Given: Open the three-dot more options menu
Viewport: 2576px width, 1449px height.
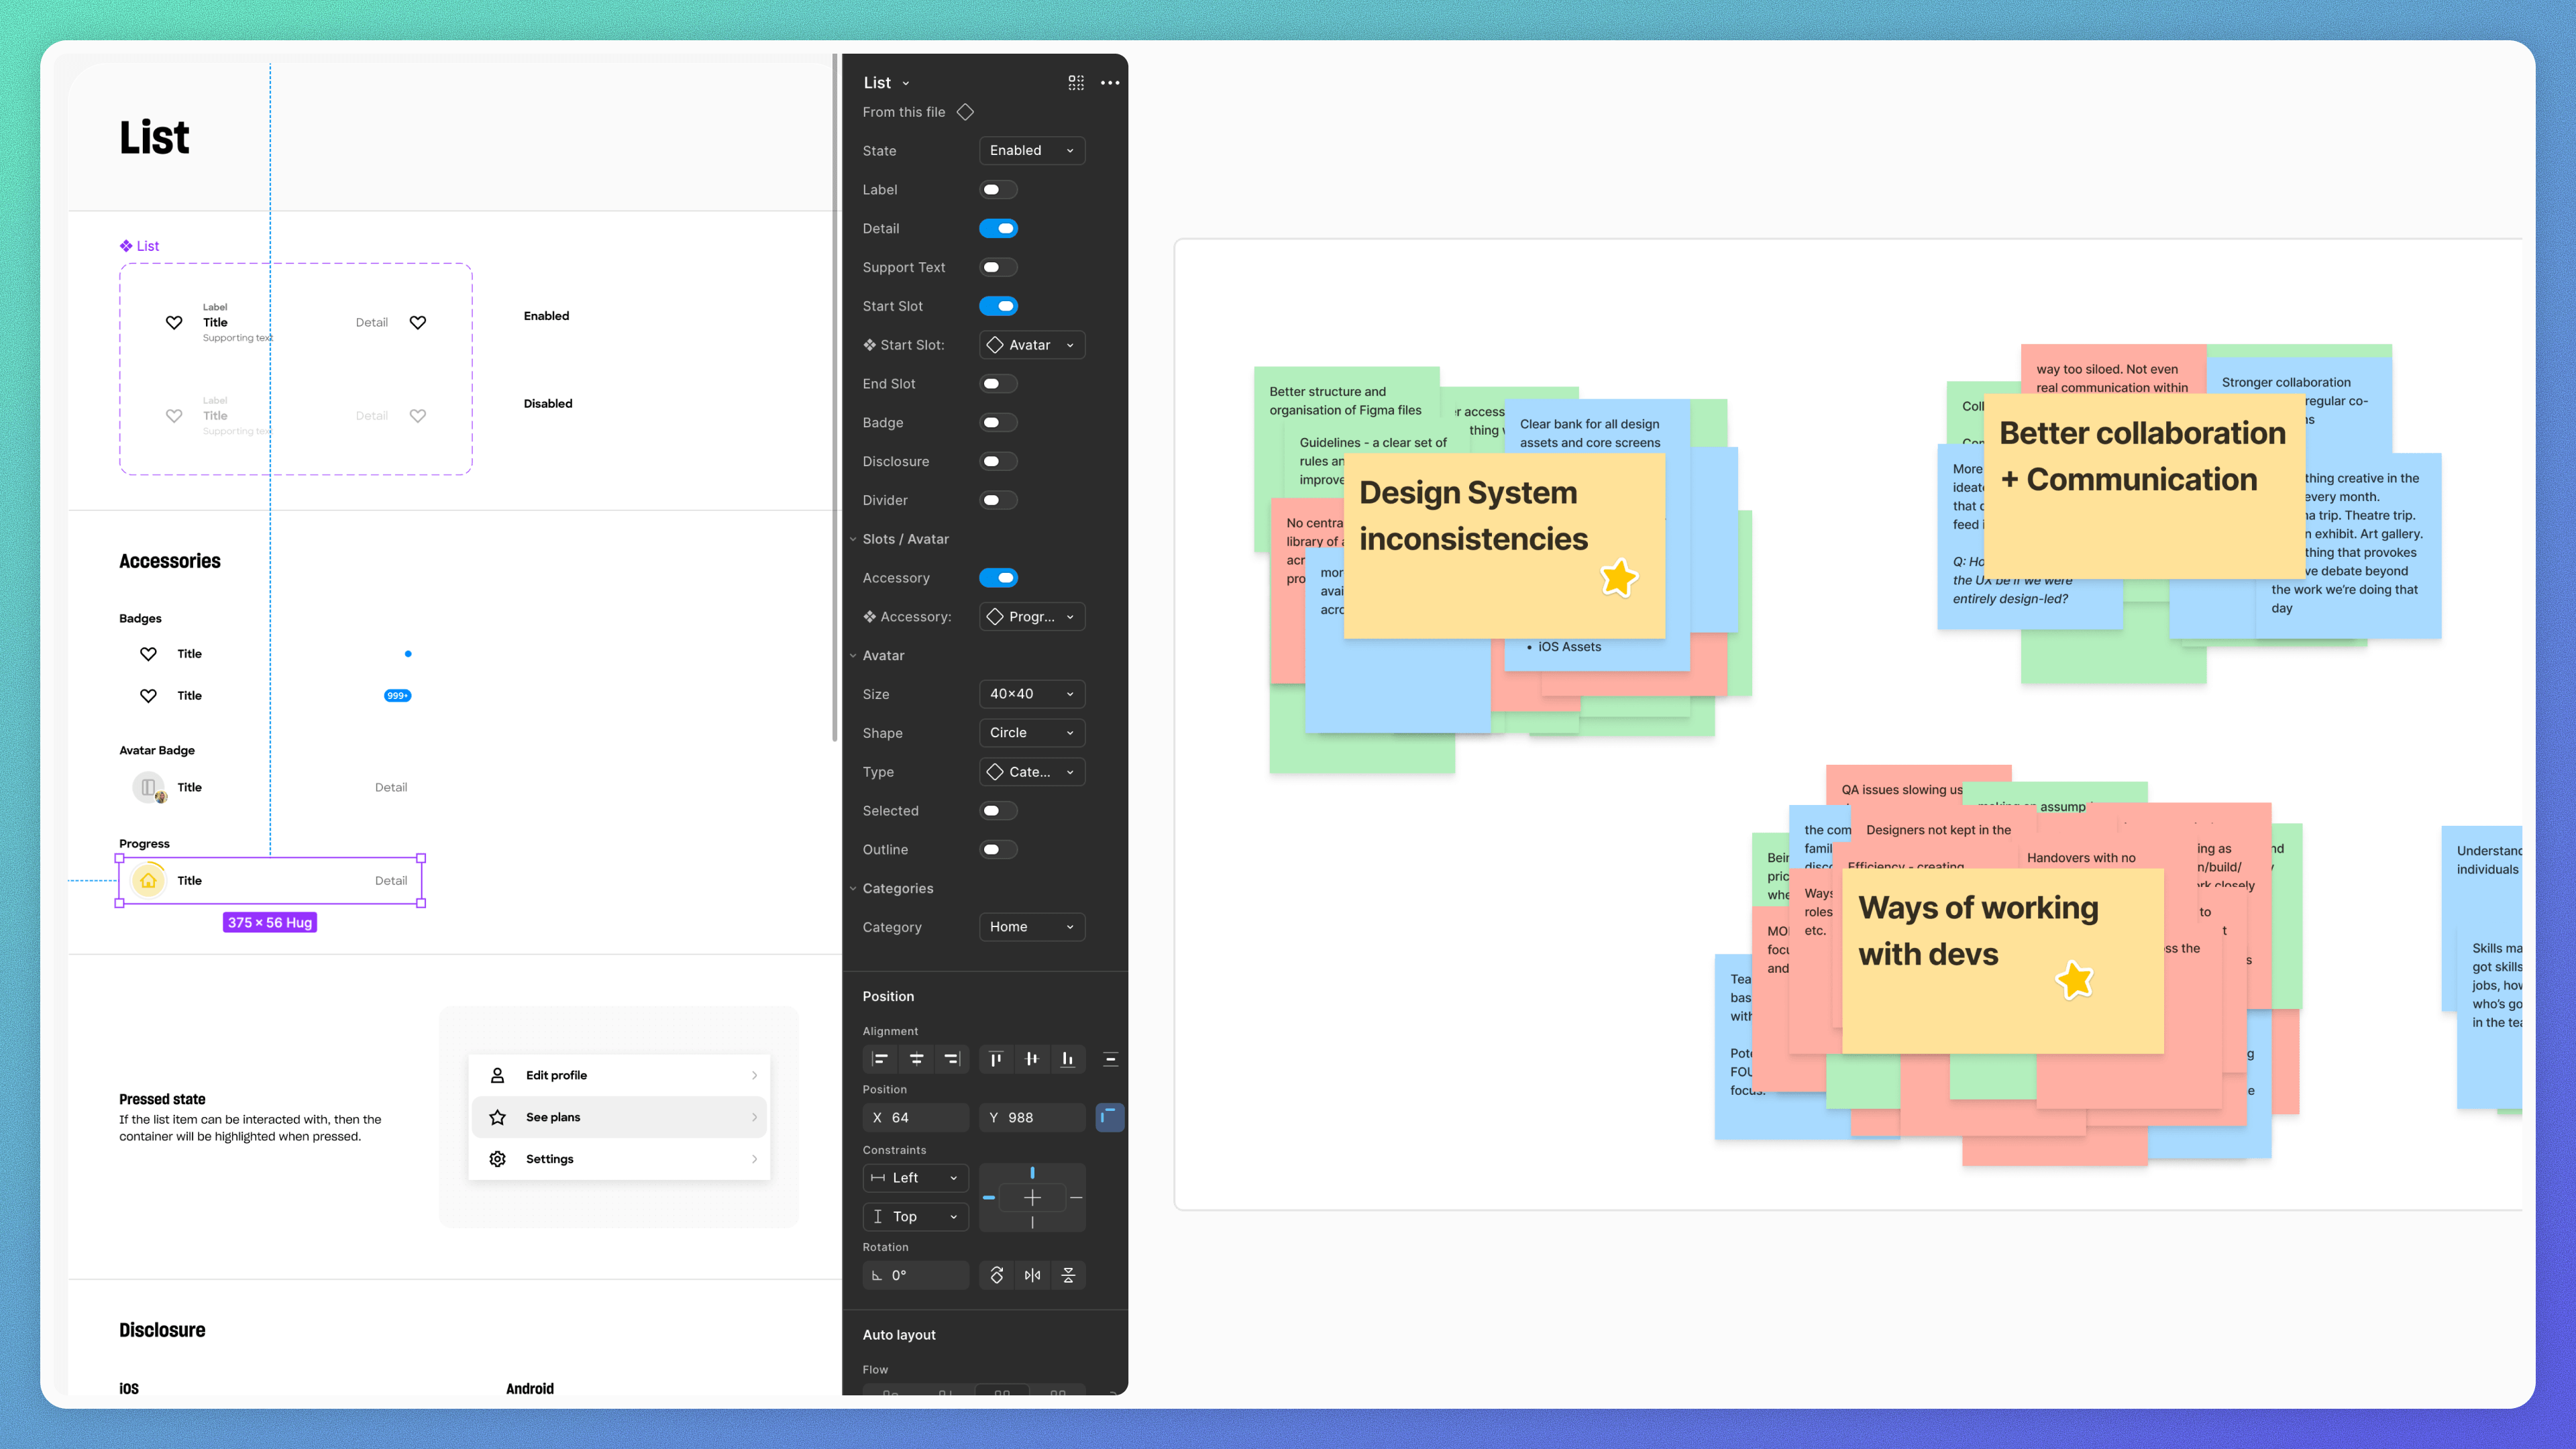Looking at the screenshot, I should click(1110, 83).
